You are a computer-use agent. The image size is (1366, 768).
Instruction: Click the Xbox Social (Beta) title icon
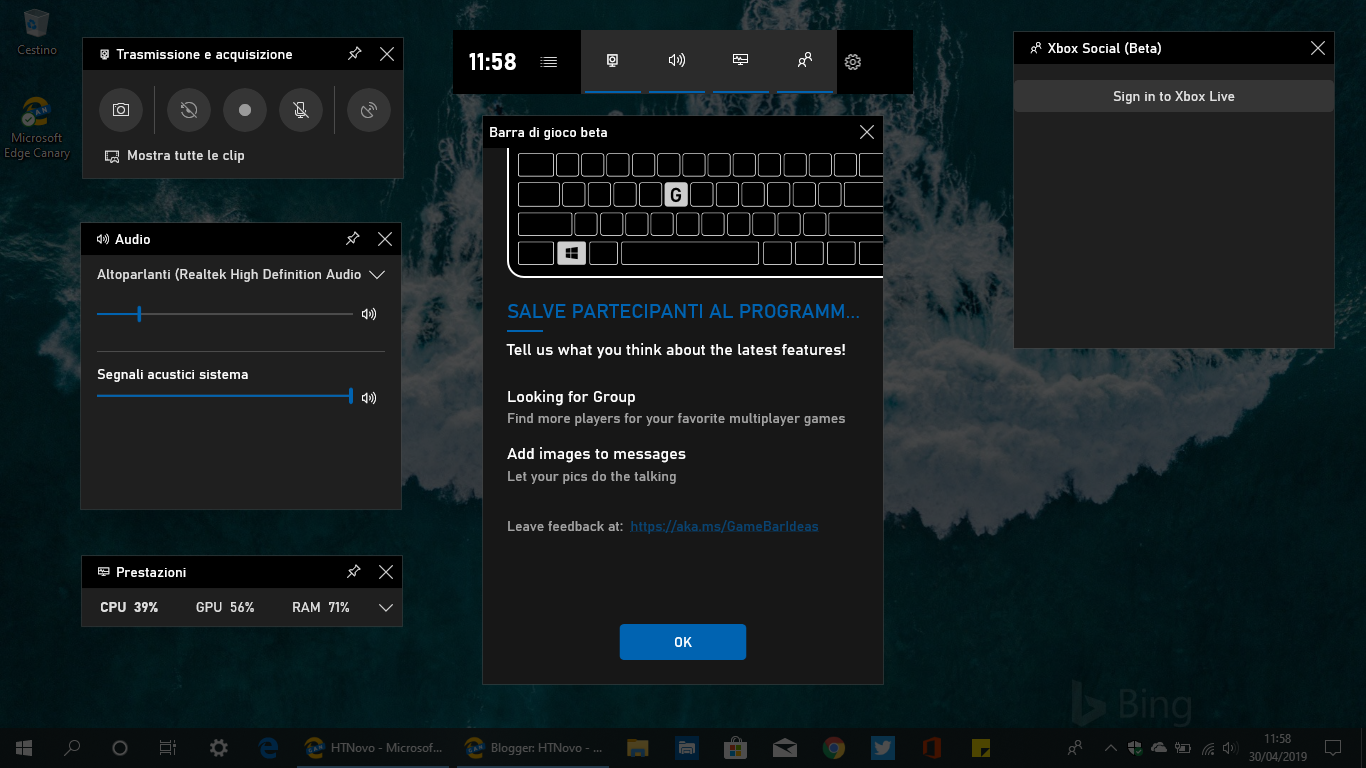point(1035,48)
